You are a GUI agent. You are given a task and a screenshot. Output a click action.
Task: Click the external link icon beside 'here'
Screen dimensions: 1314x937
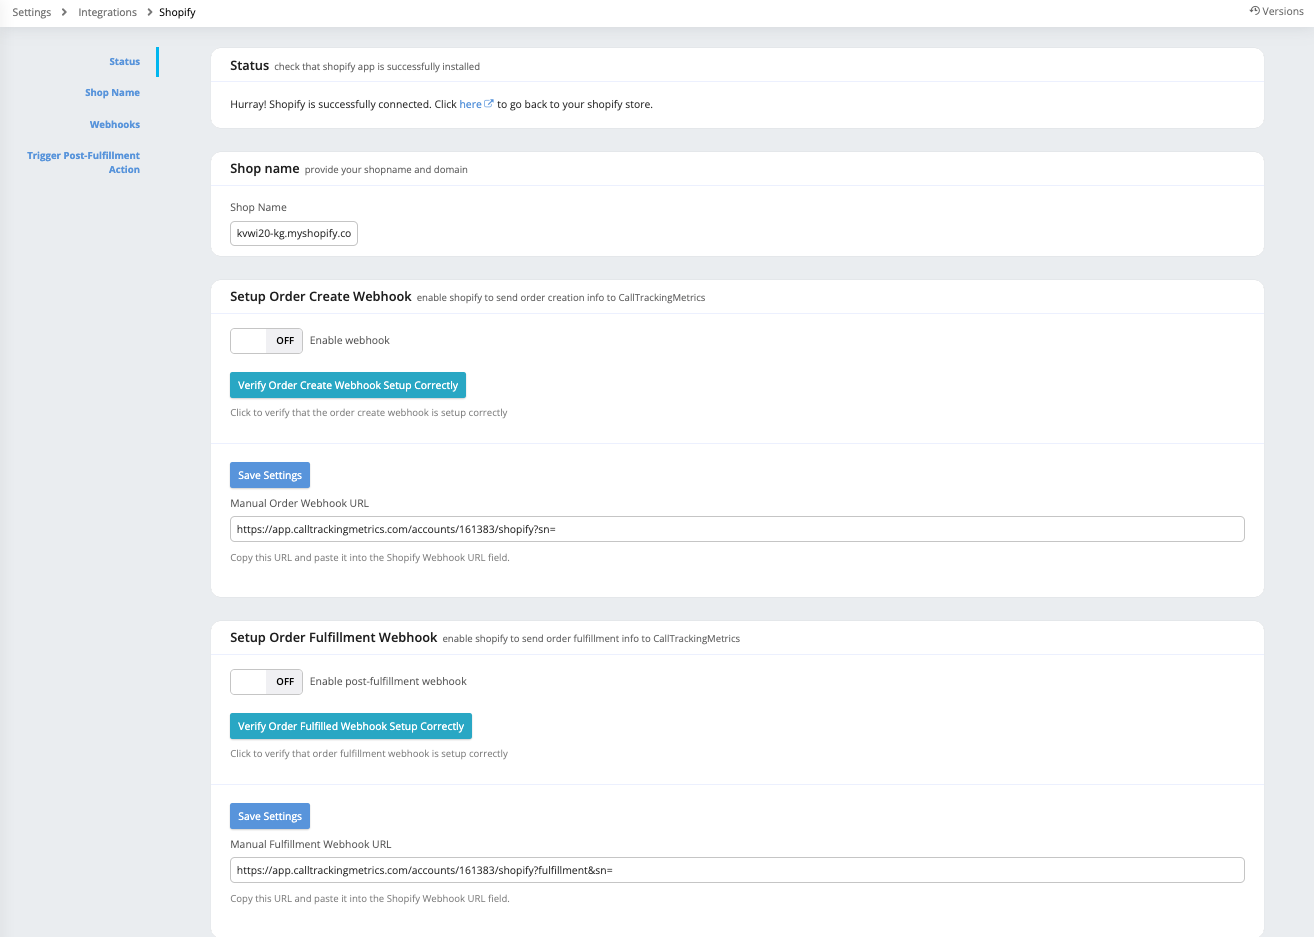tap(489, 104)
